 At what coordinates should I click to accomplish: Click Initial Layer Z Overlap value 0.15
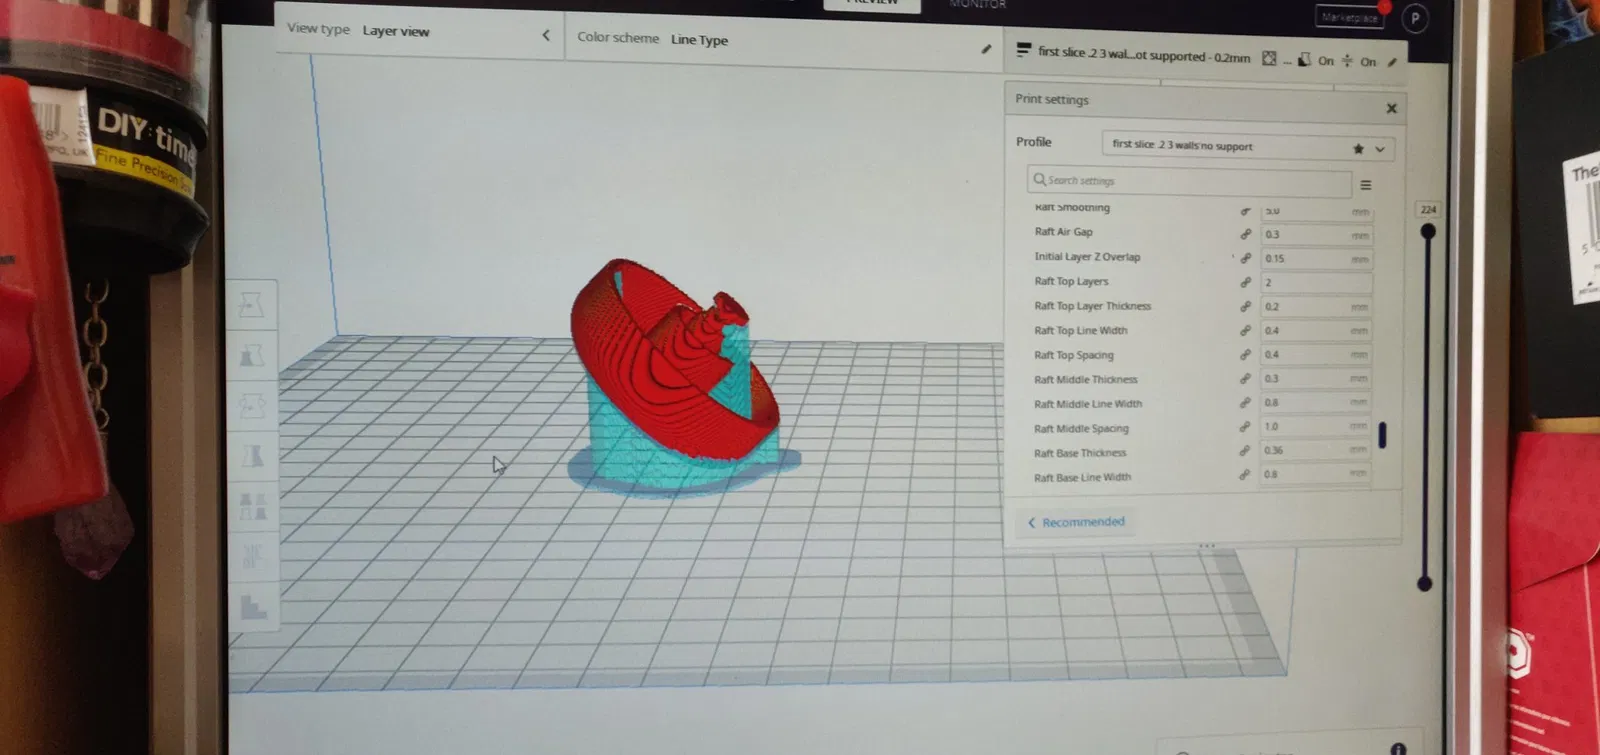click(1316, 259)
